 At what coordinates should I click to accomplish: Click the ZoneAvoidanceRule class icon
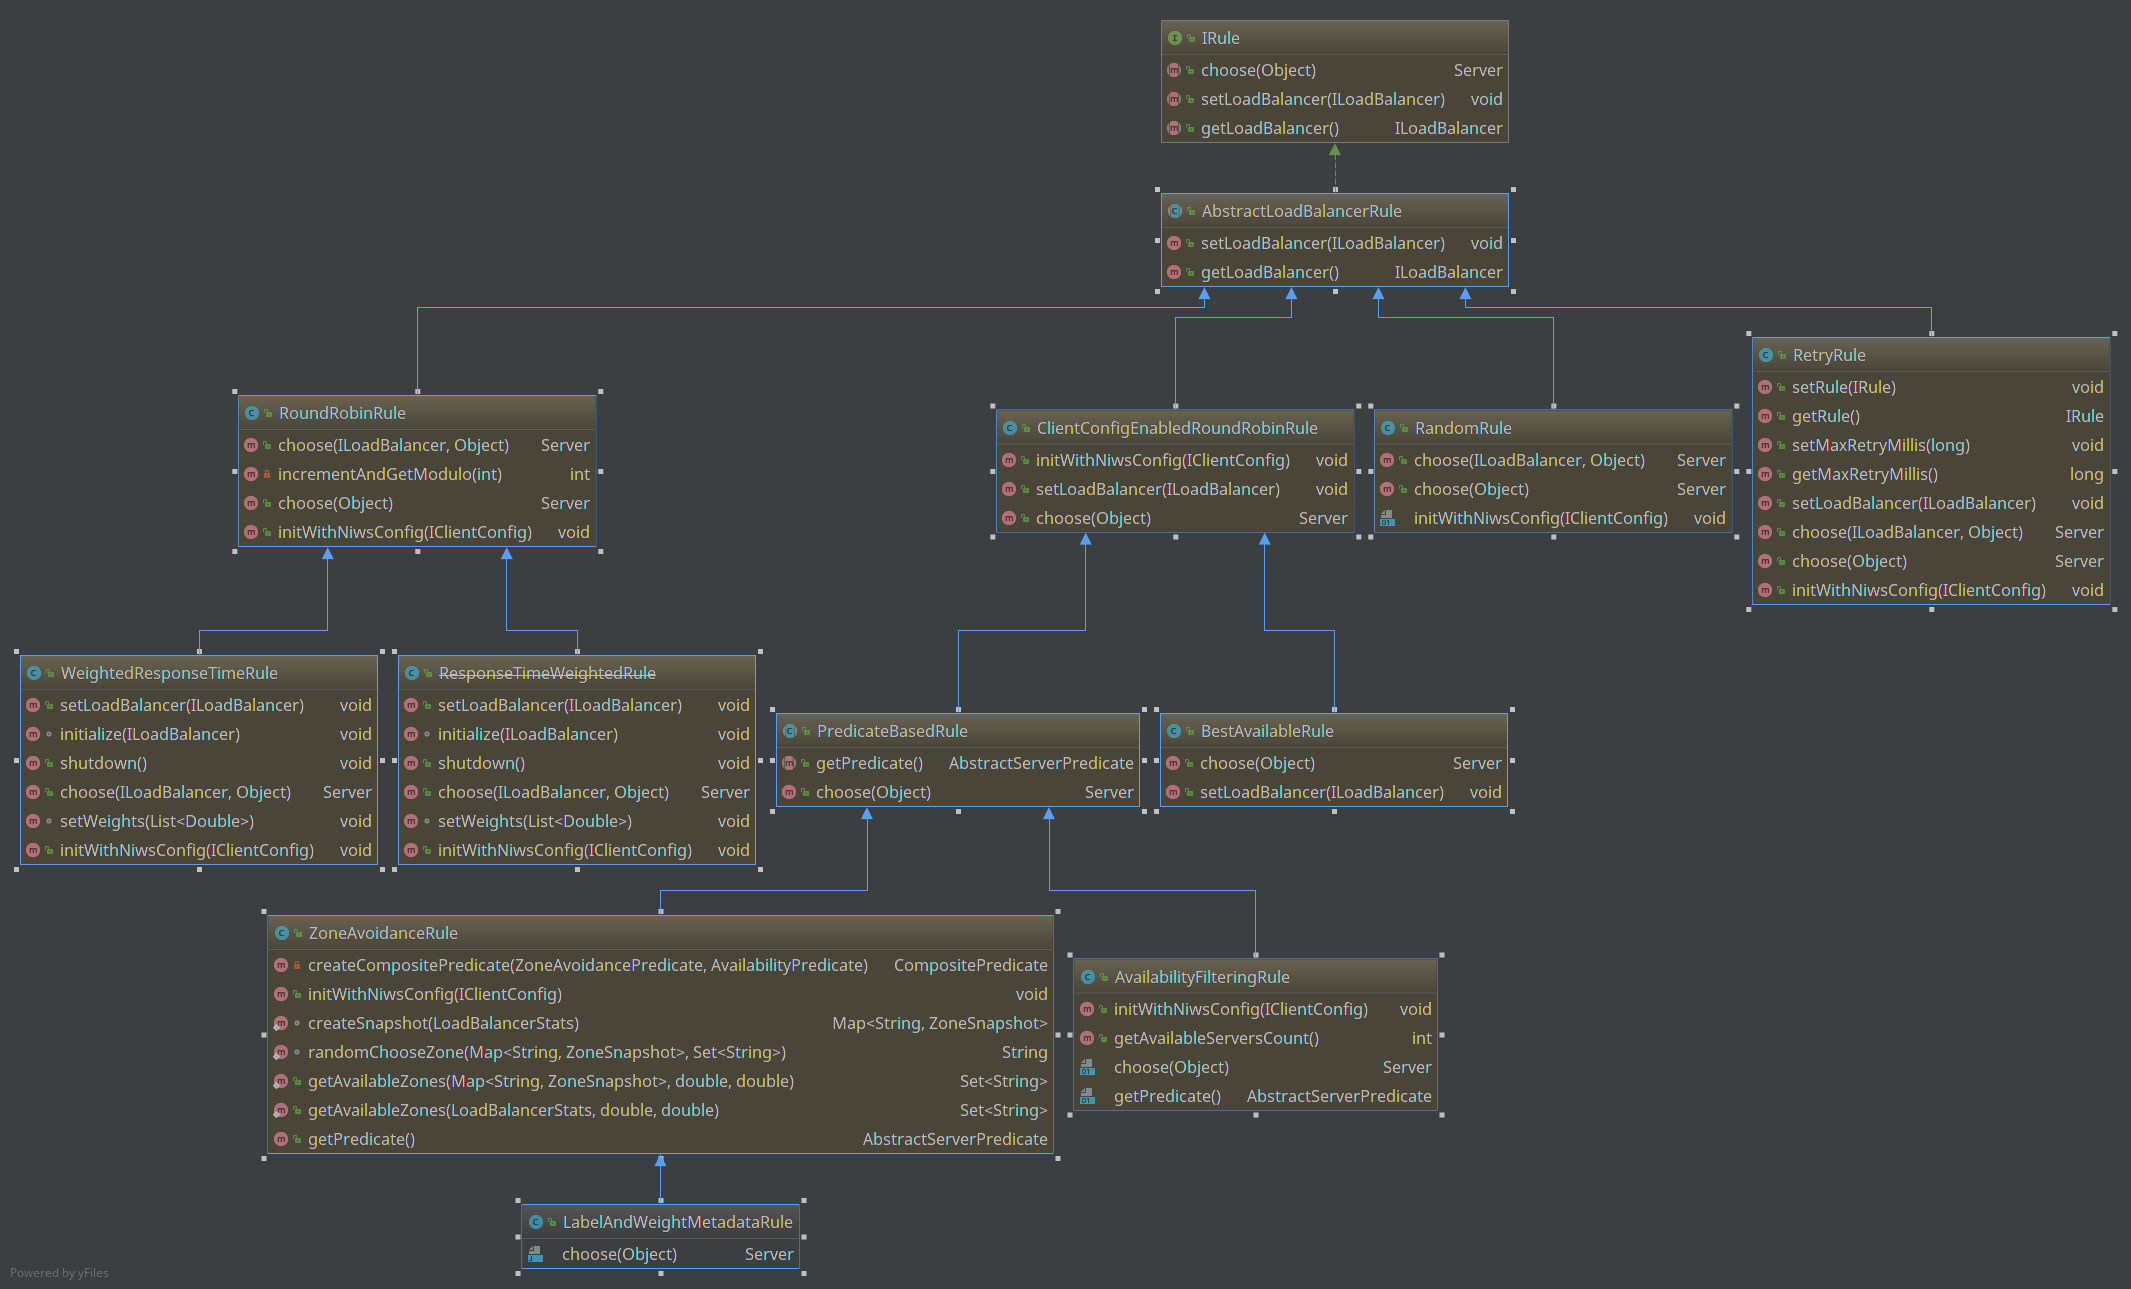282,933
